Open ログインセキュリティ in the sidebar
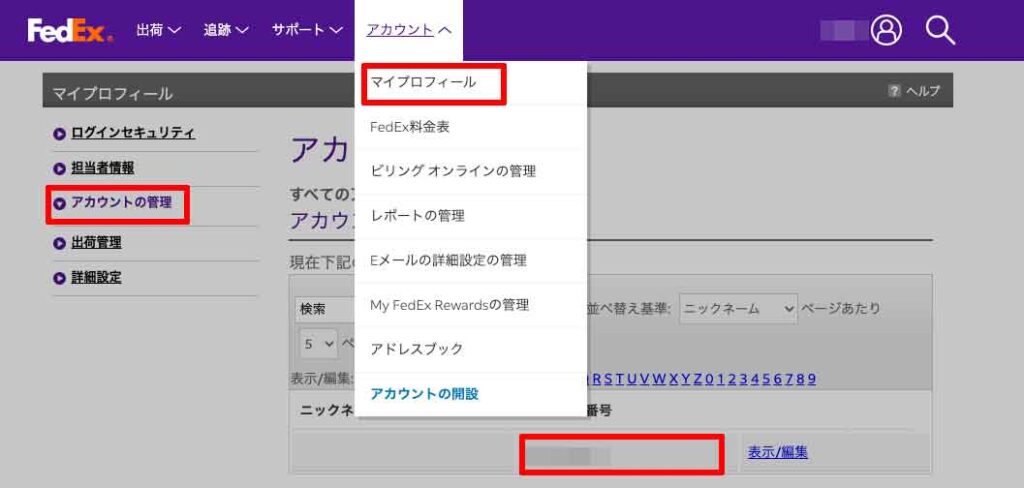The height and width of the screenshot is (488, 1024). click(x=133, y=133)
